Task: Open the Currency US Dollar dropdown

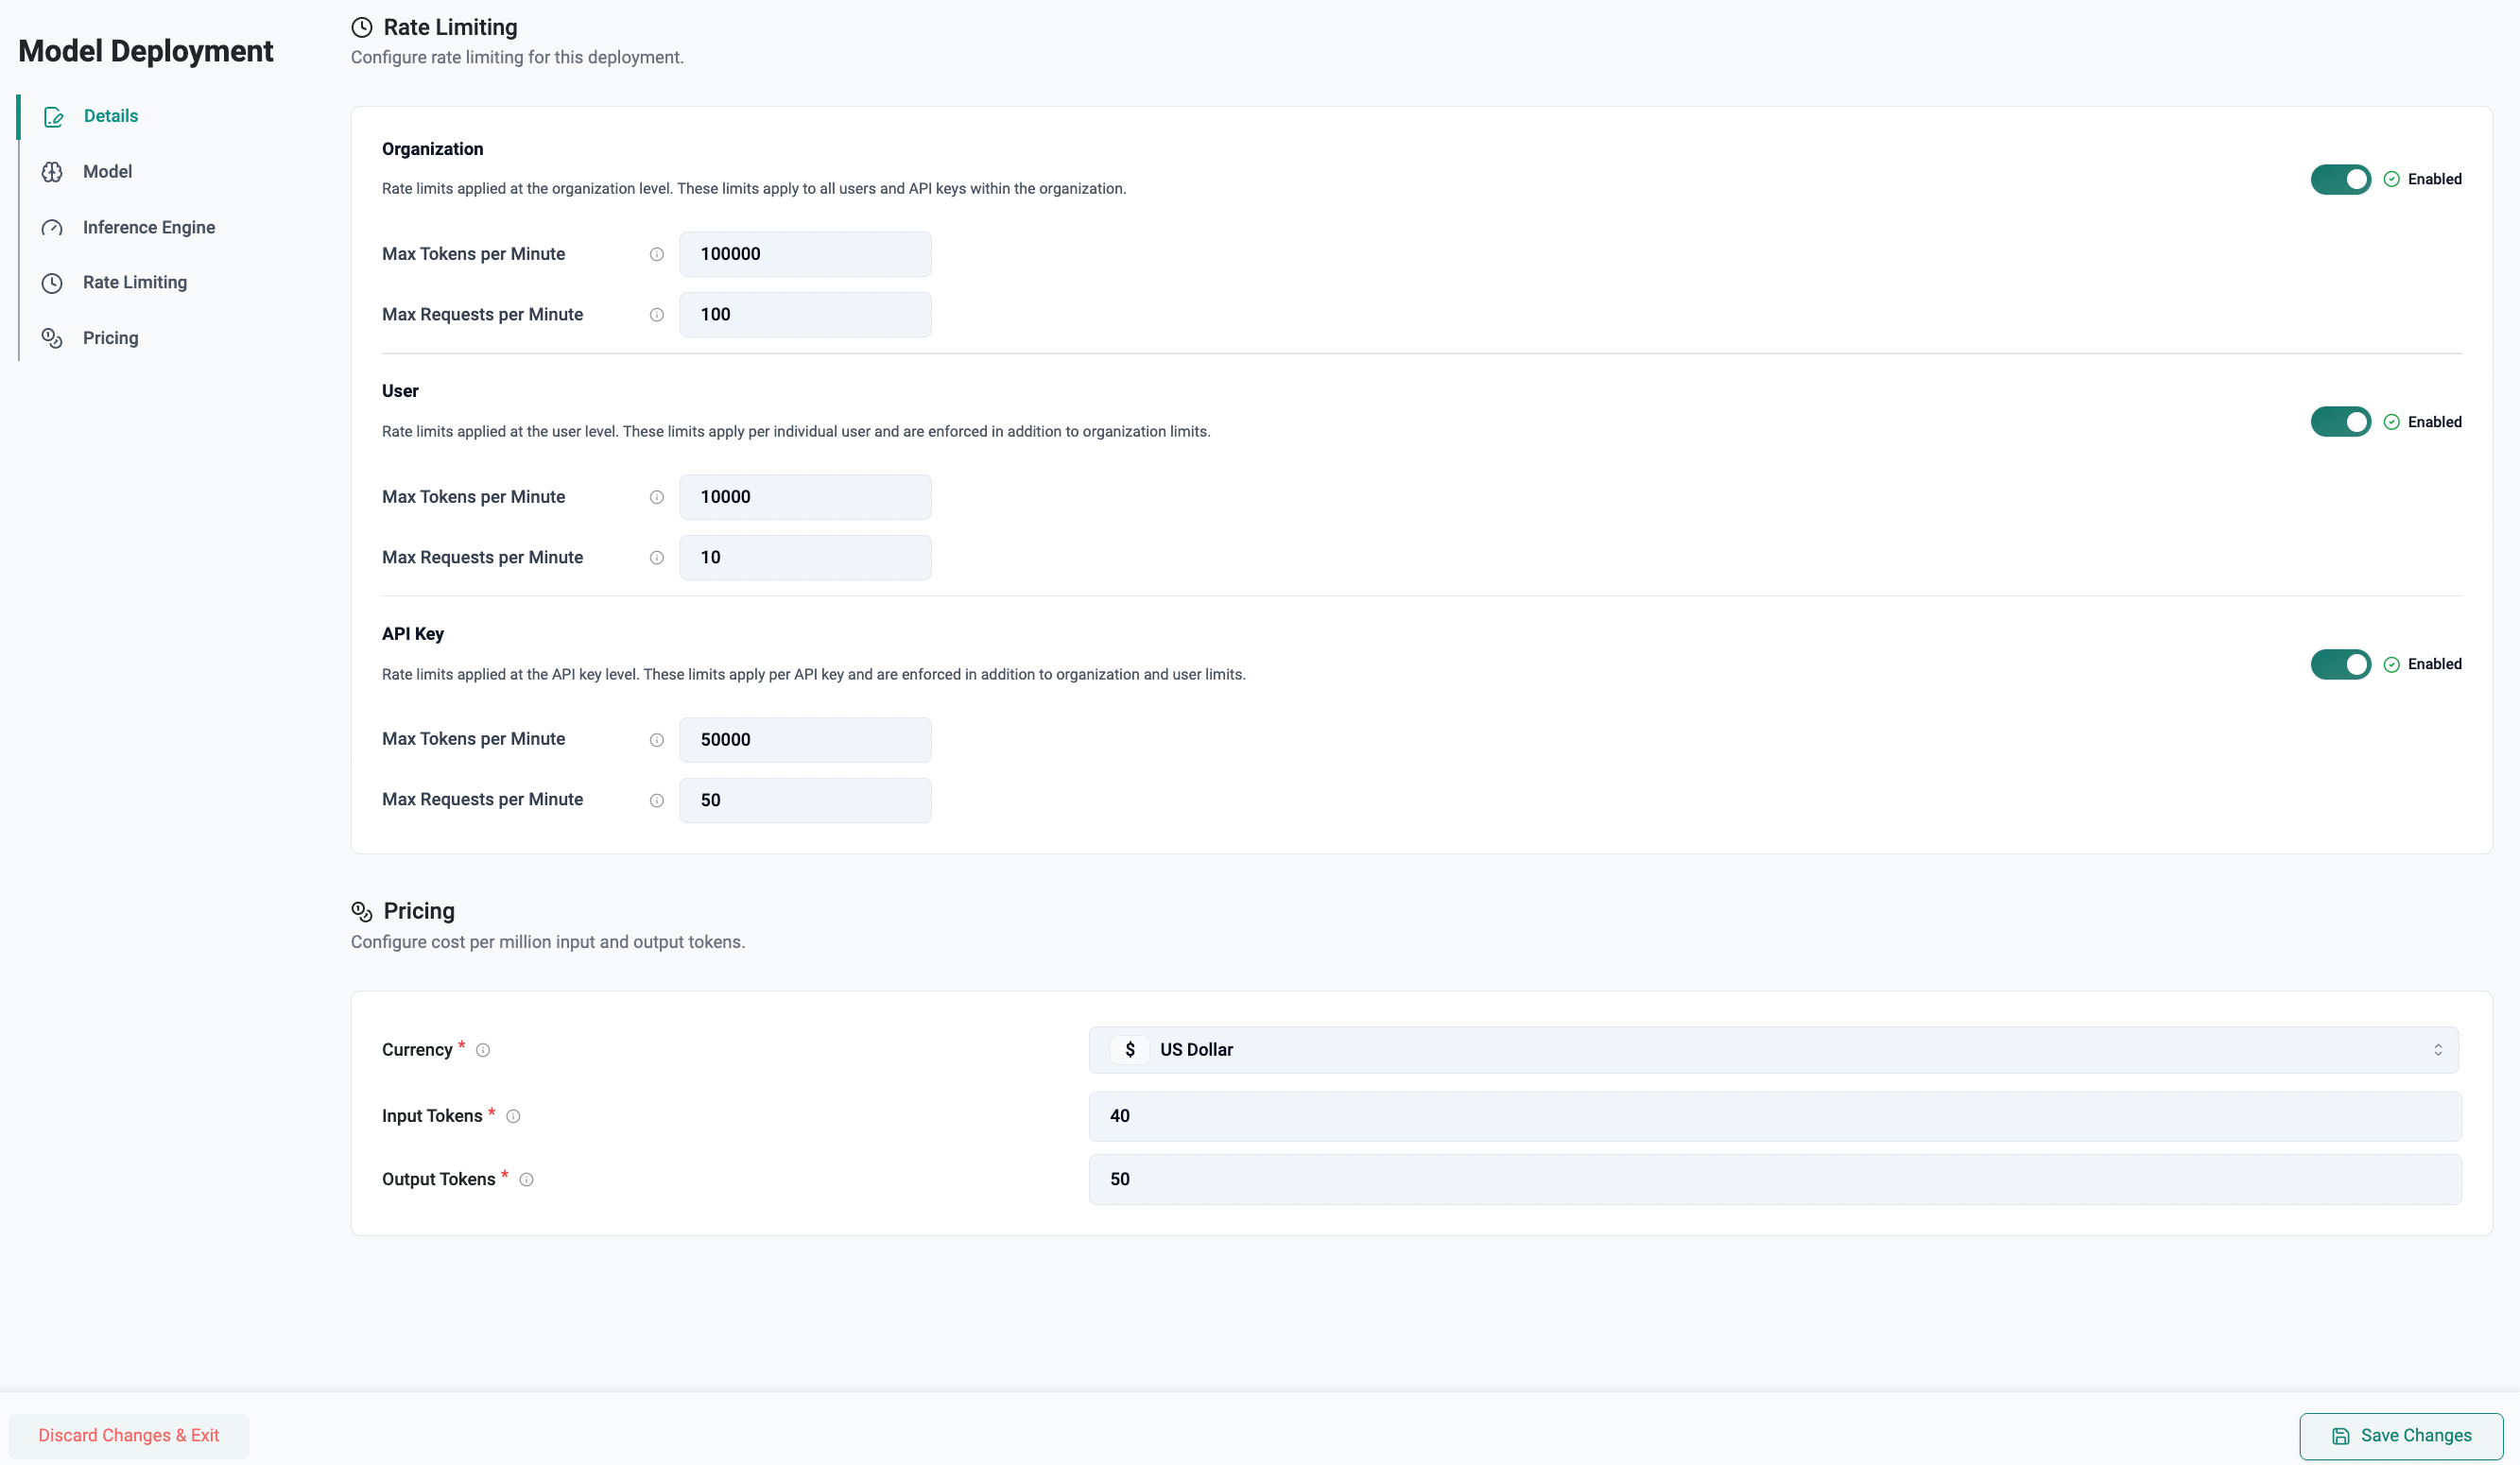Action: point(1772,1050)
